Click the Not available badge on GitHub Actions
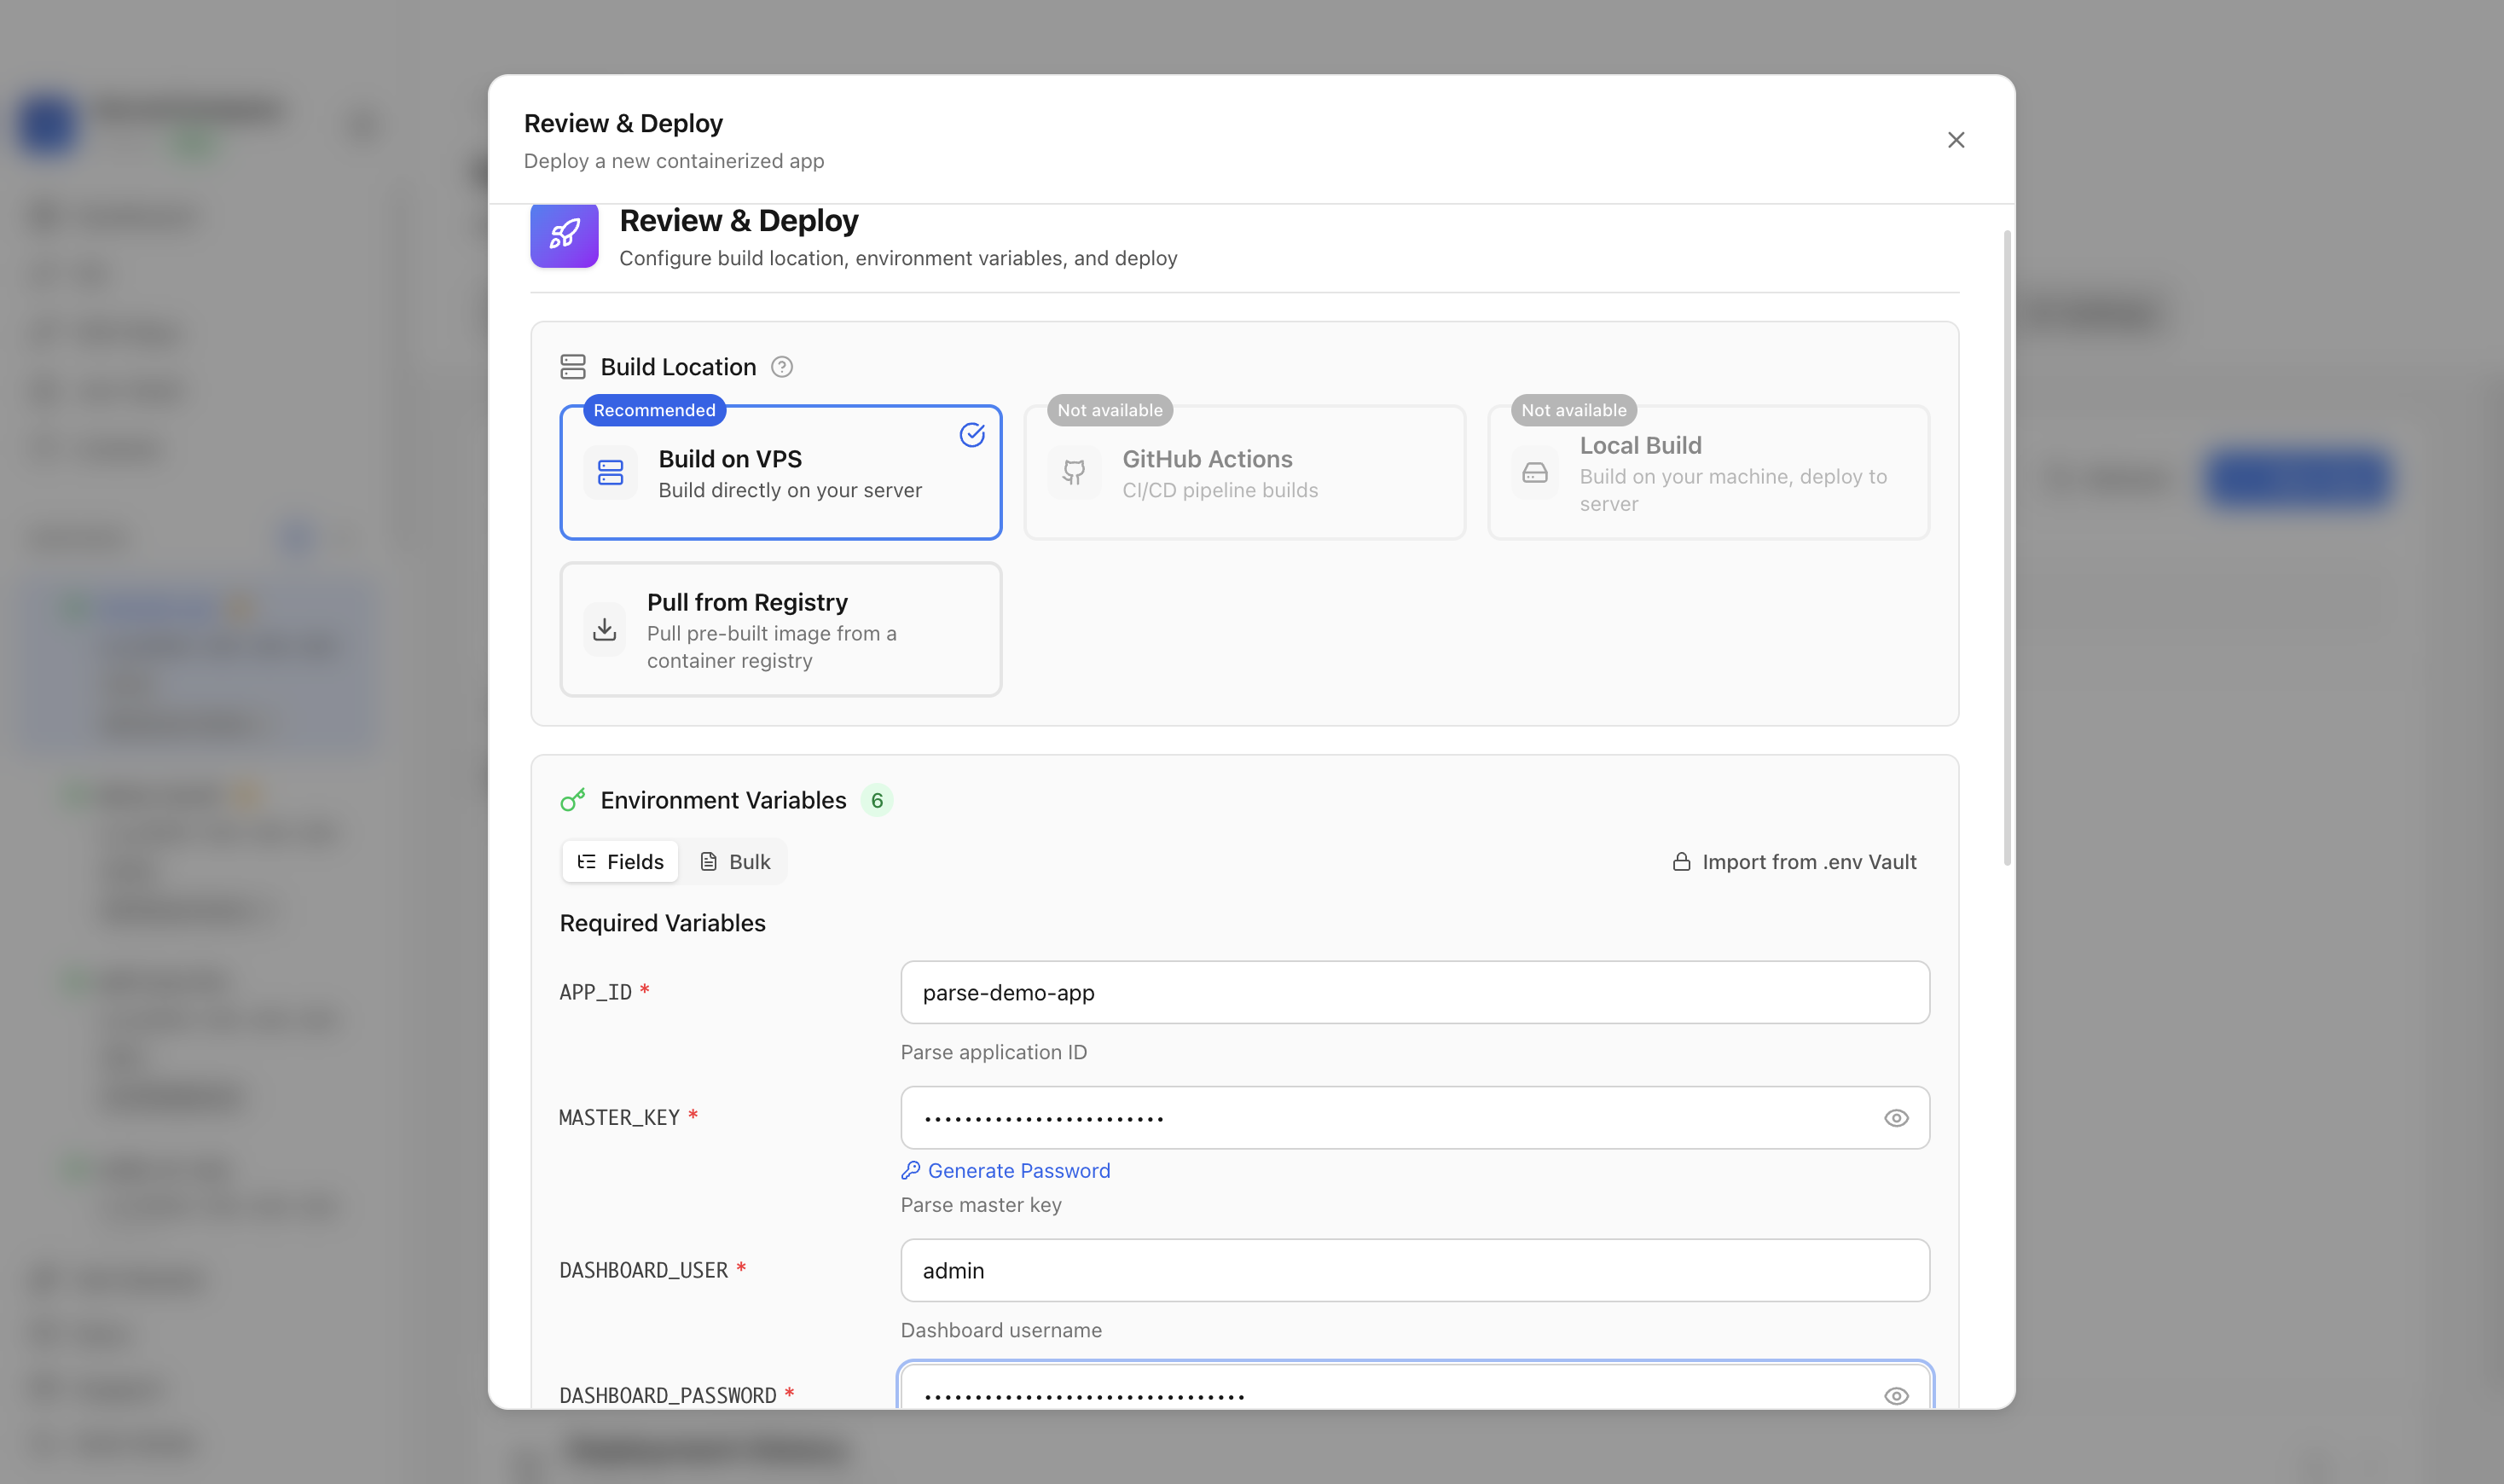Screen dimensions: 2504x1484 pyautogui.click(x=1110, y=410)
